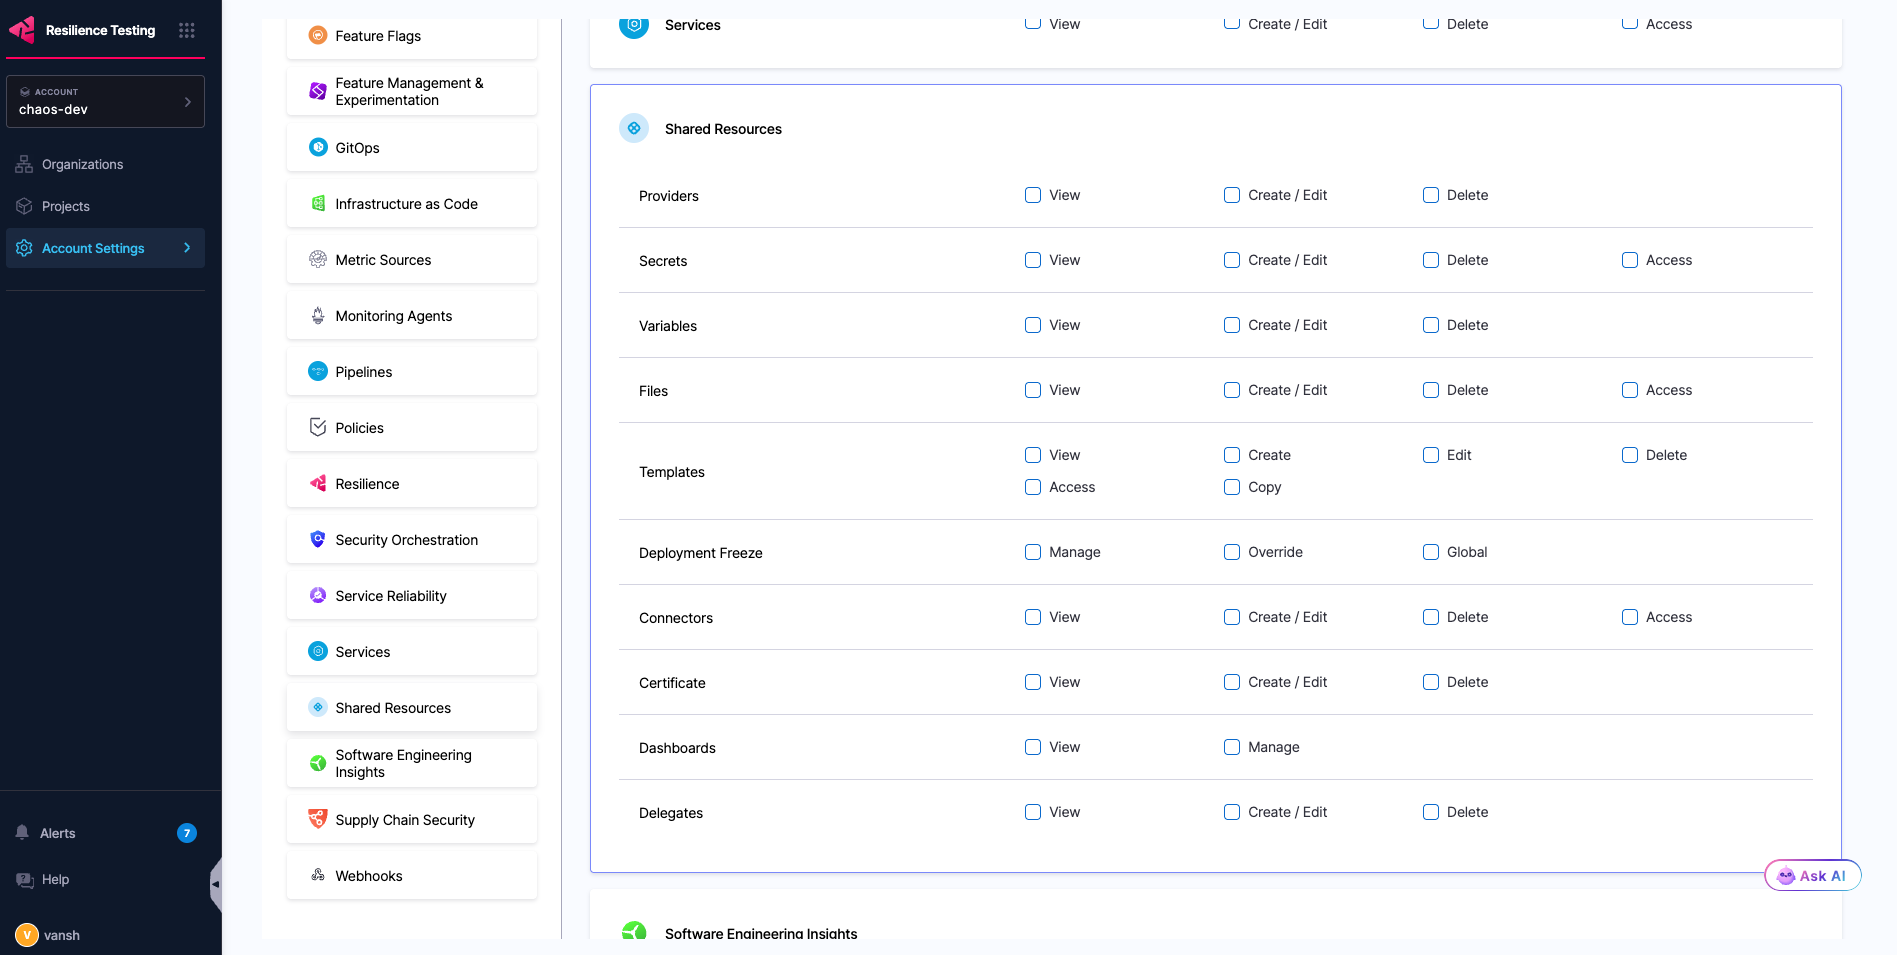The width and height of the screenshot is (1897, 955).
Task: Click the Webhooks icon
Action: pos(318,875)
